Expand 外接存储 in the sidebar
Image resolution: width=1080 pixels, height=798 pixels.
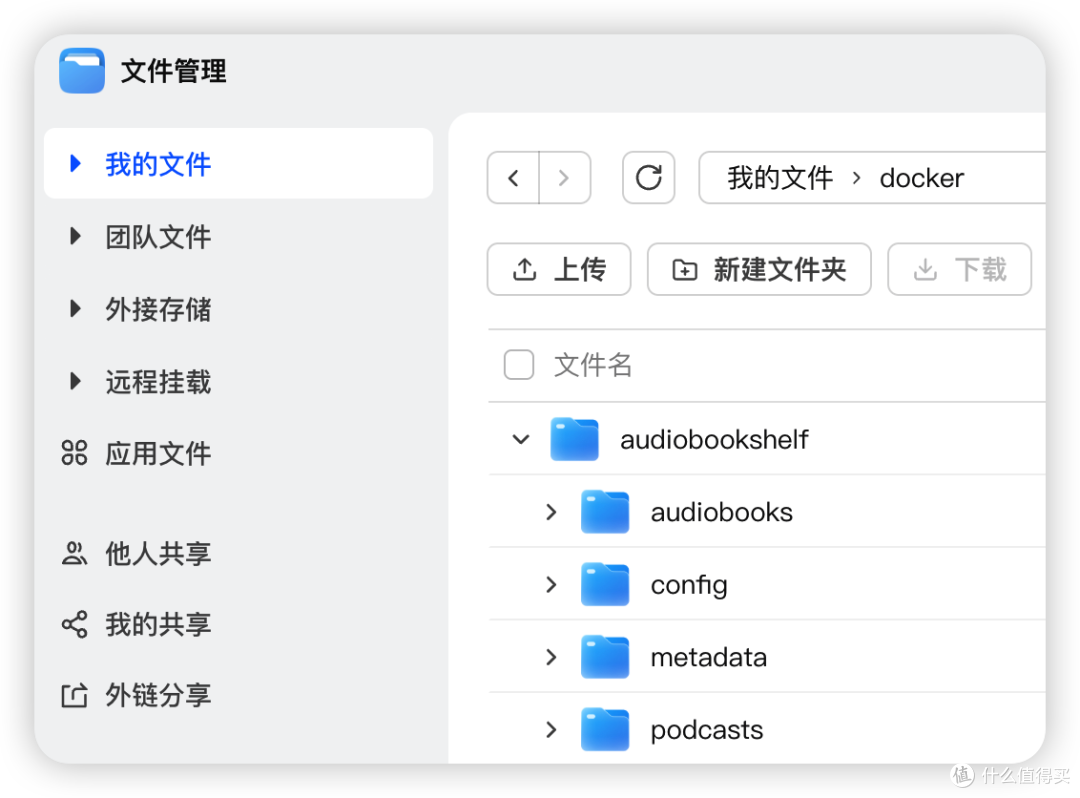coord(158,310)
